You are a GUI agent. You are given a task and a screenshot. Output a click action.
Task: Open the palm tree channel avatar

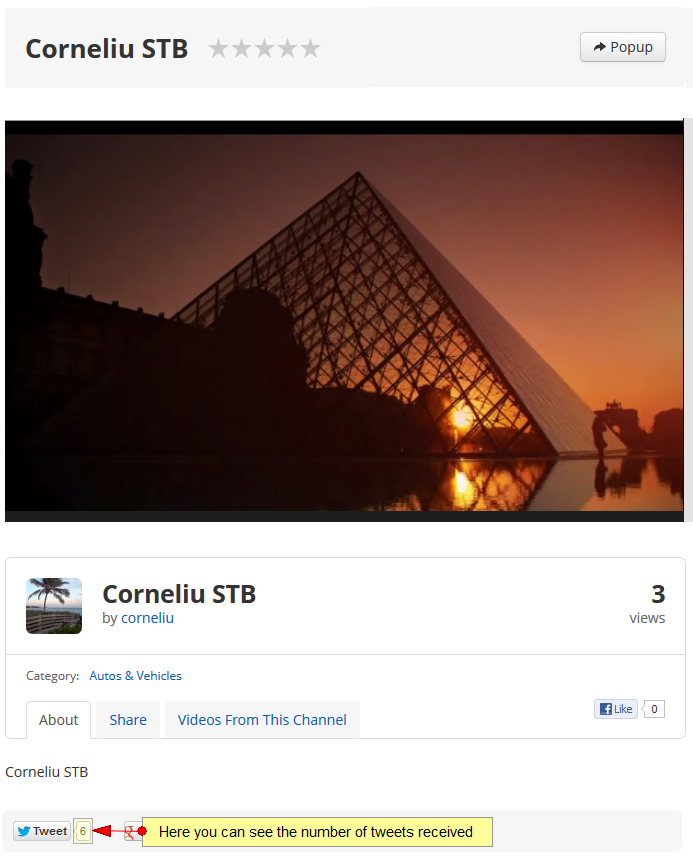54,606
